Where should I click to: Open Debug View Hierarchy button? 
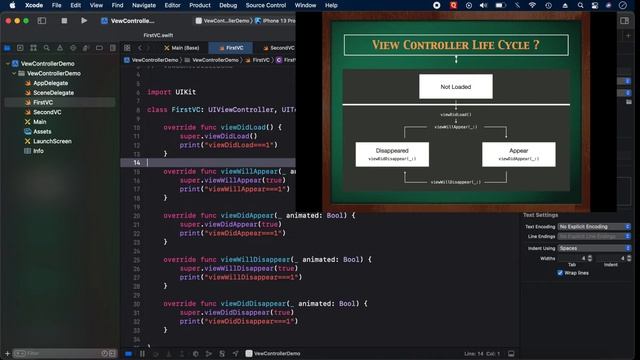click(196, 353)
